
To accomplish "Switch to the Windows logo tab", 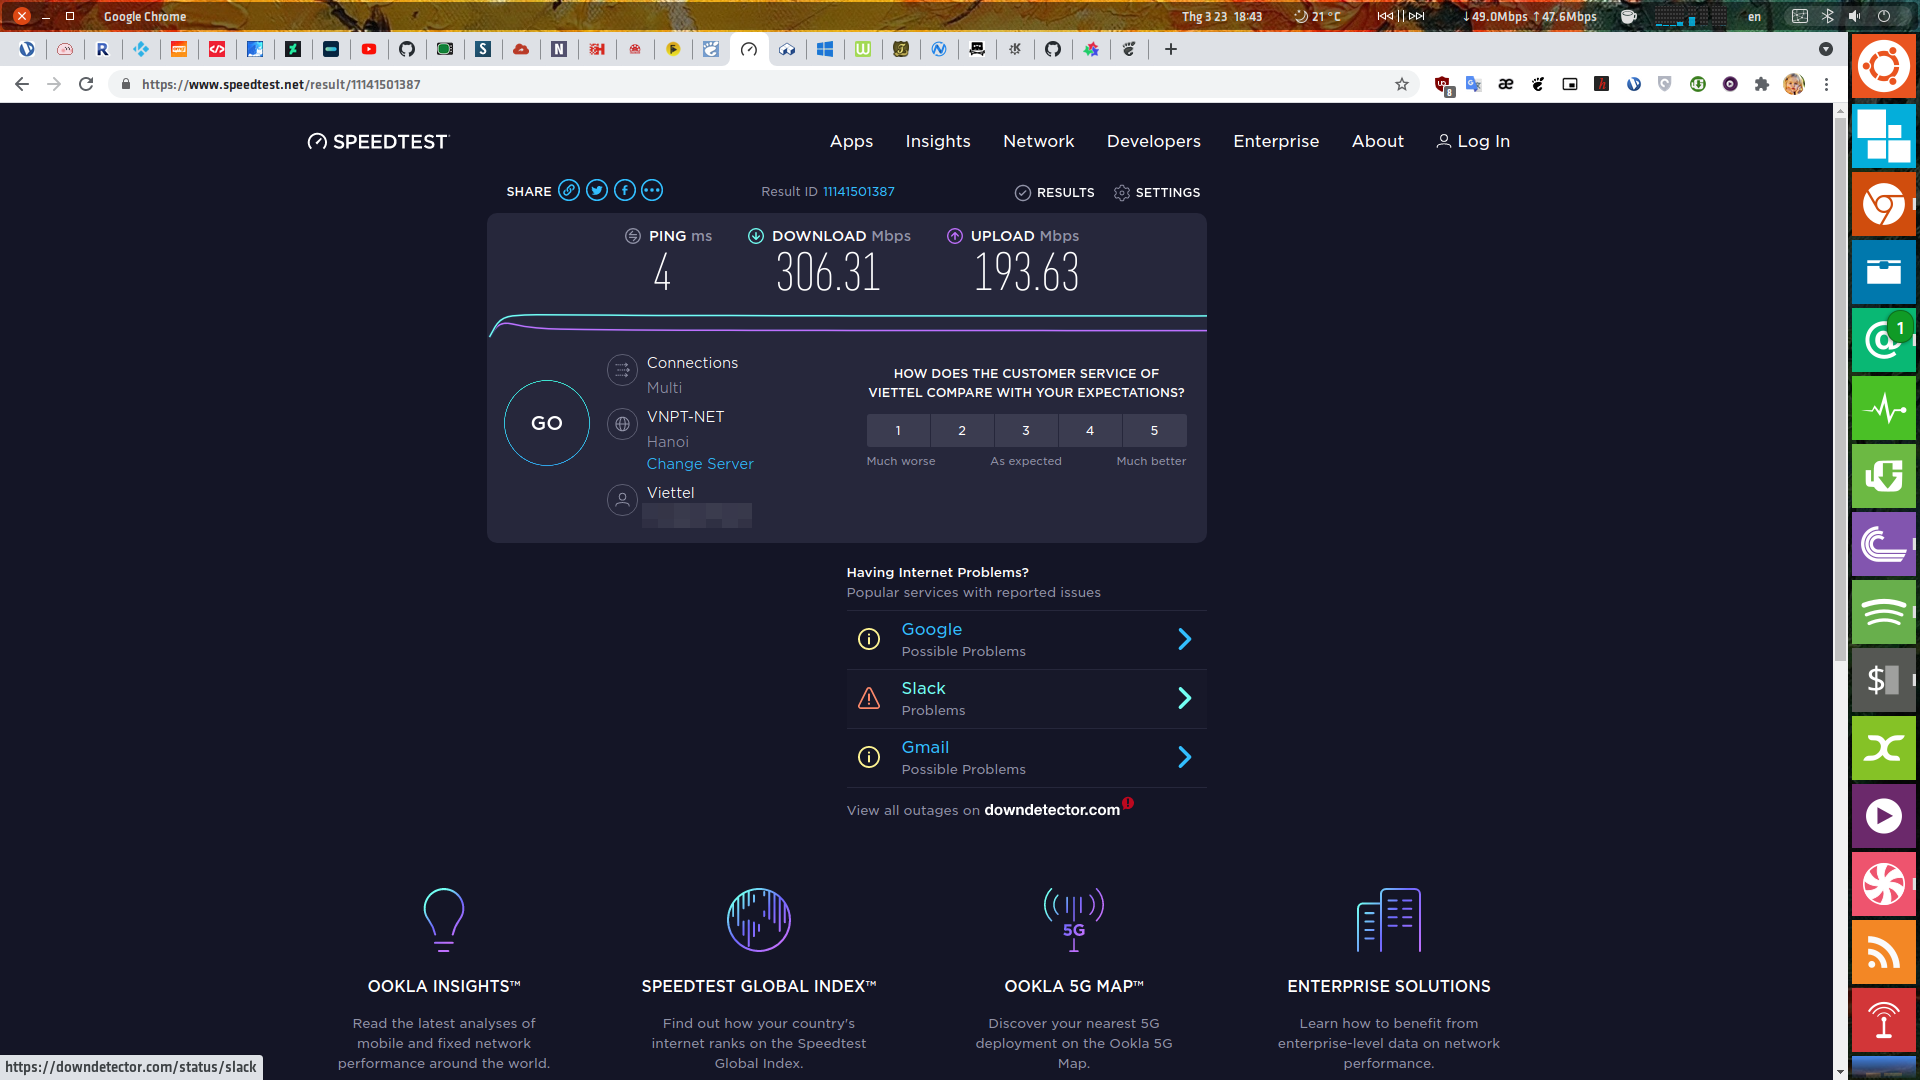I will 825,49.
